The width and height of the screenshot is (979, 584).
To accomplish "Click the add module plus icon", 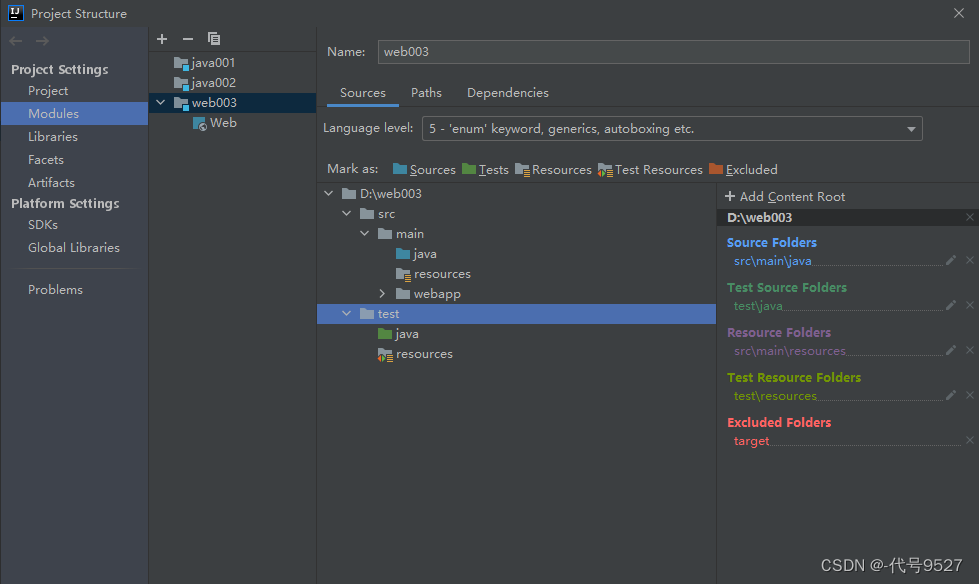I will click(162, 39).
